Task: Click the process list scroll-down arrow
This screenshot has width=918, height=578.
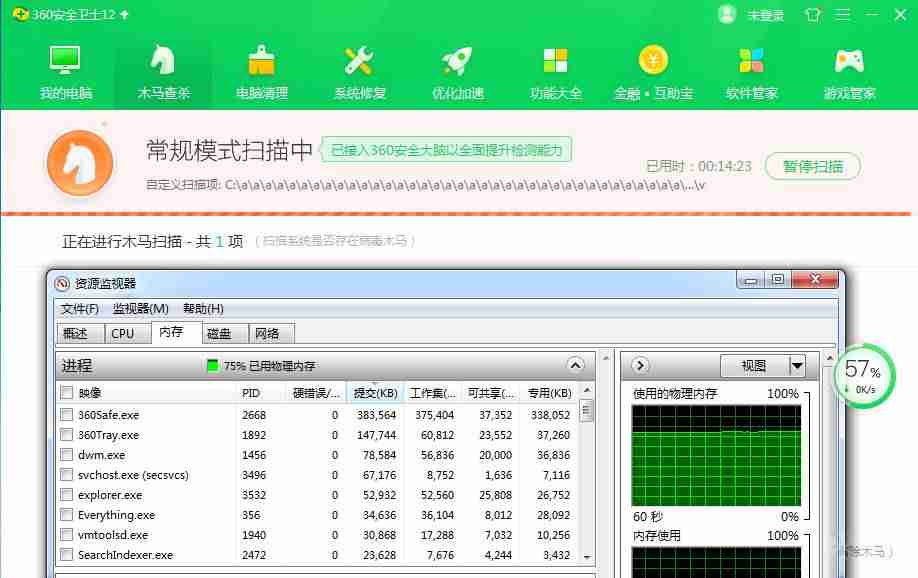Action: pos(587,557)
